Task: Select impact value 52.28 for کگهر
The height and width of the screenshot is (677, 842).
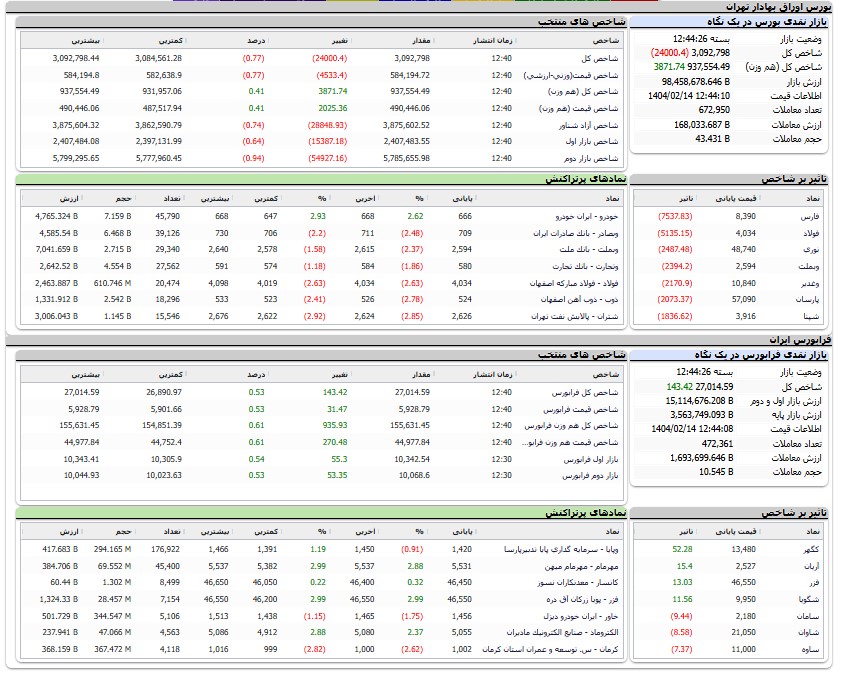Action: [x=683, y=549]
